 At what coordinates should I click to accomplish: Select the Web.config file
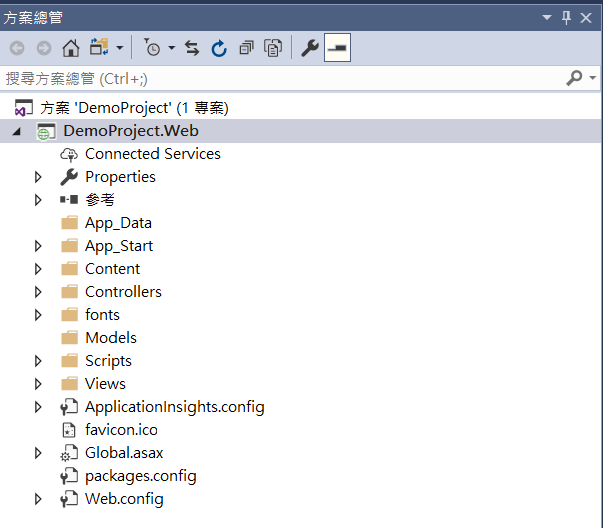click(123, 499)
